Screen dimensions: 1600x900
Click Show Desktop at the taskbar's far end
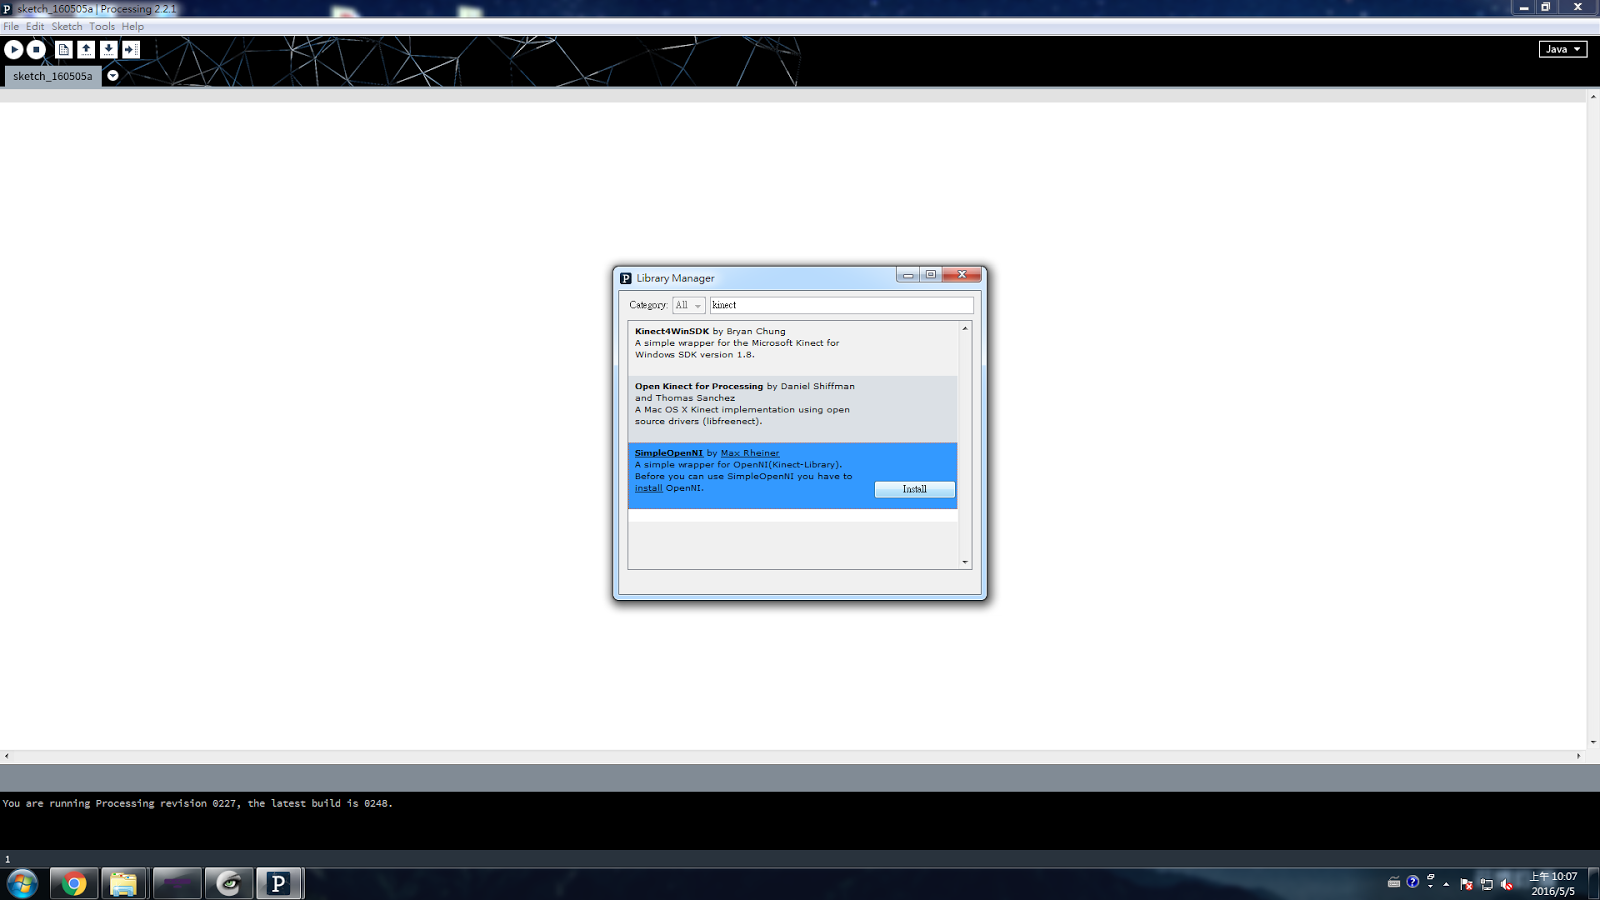(1593, 884)
